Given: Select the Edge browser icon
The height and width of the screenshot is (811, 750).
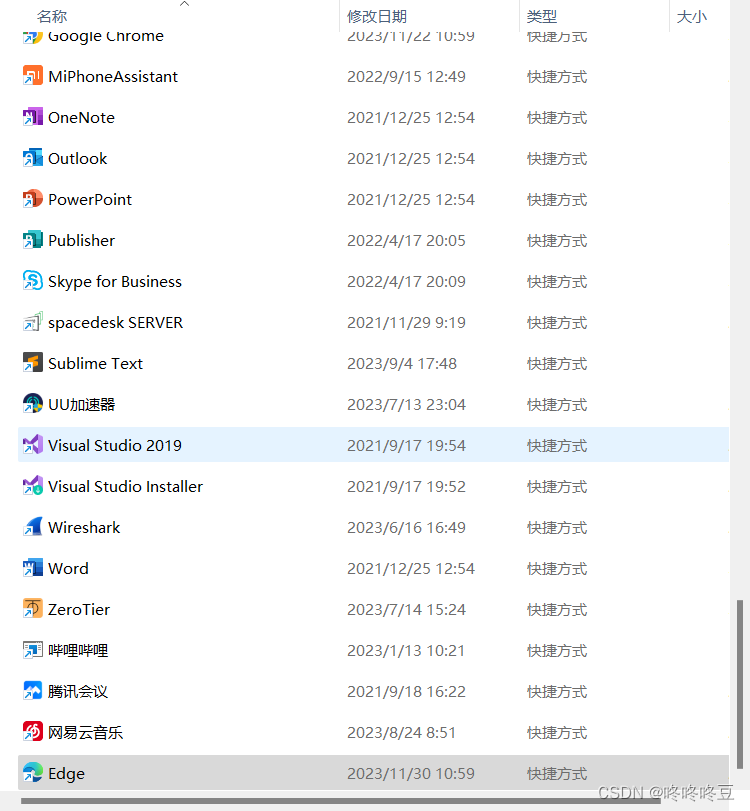Looking at the screenshot, I should click(x=33, y=773).
